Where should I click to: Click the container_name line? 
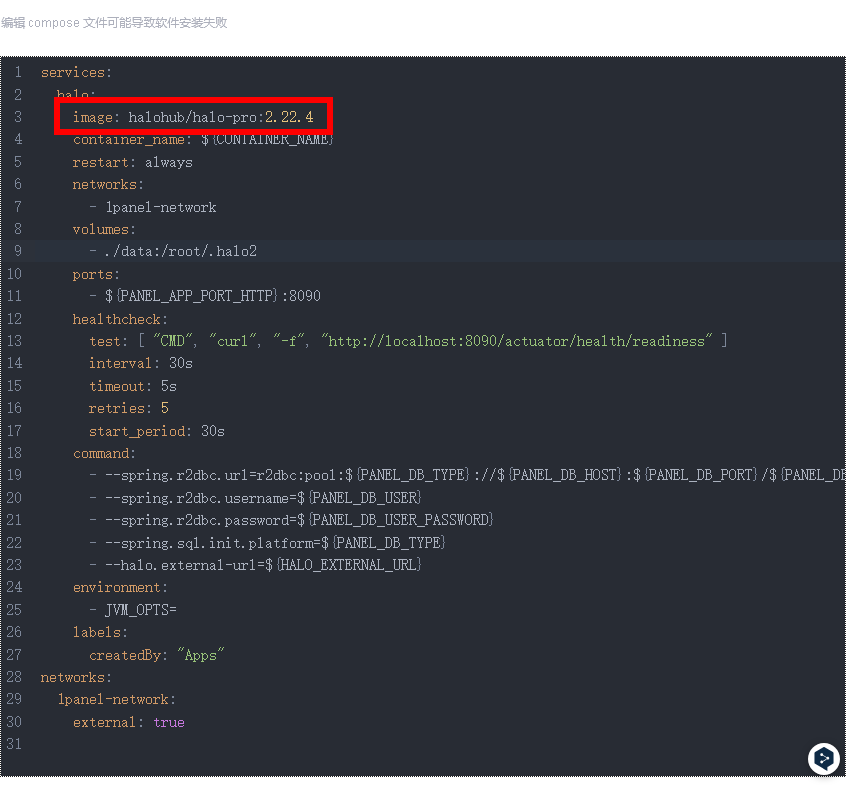(x=202, y=140)
